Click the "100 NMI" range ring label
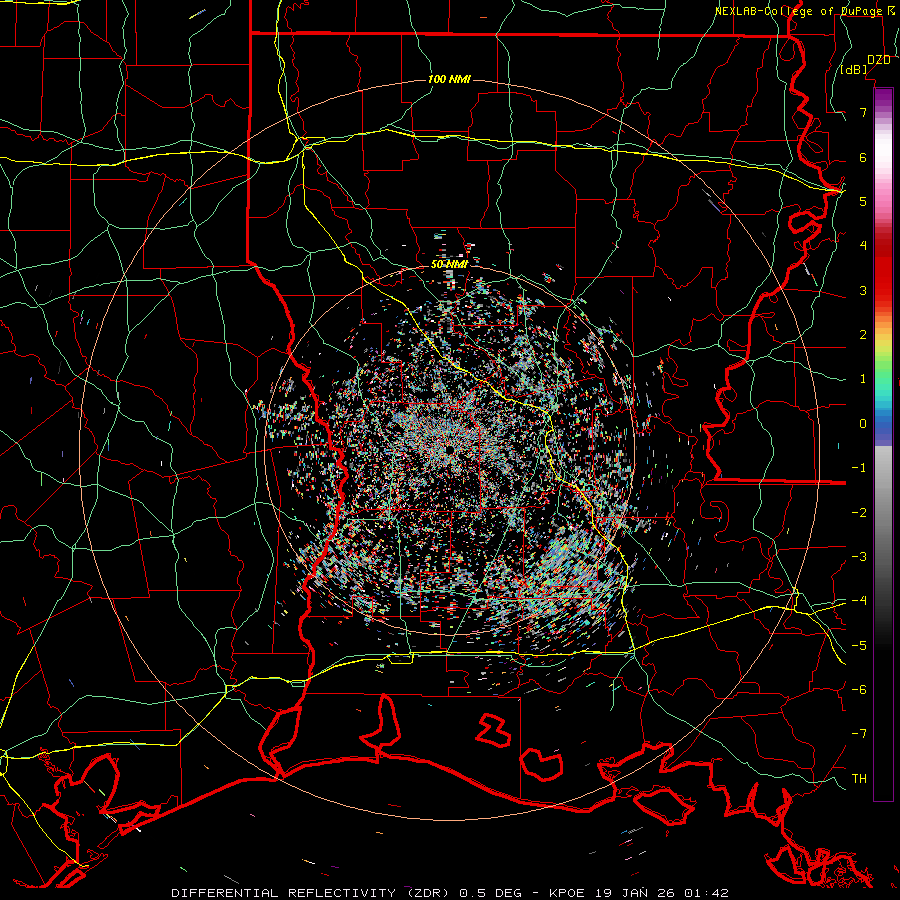The image size is (900, 900). tap(449, 79)
